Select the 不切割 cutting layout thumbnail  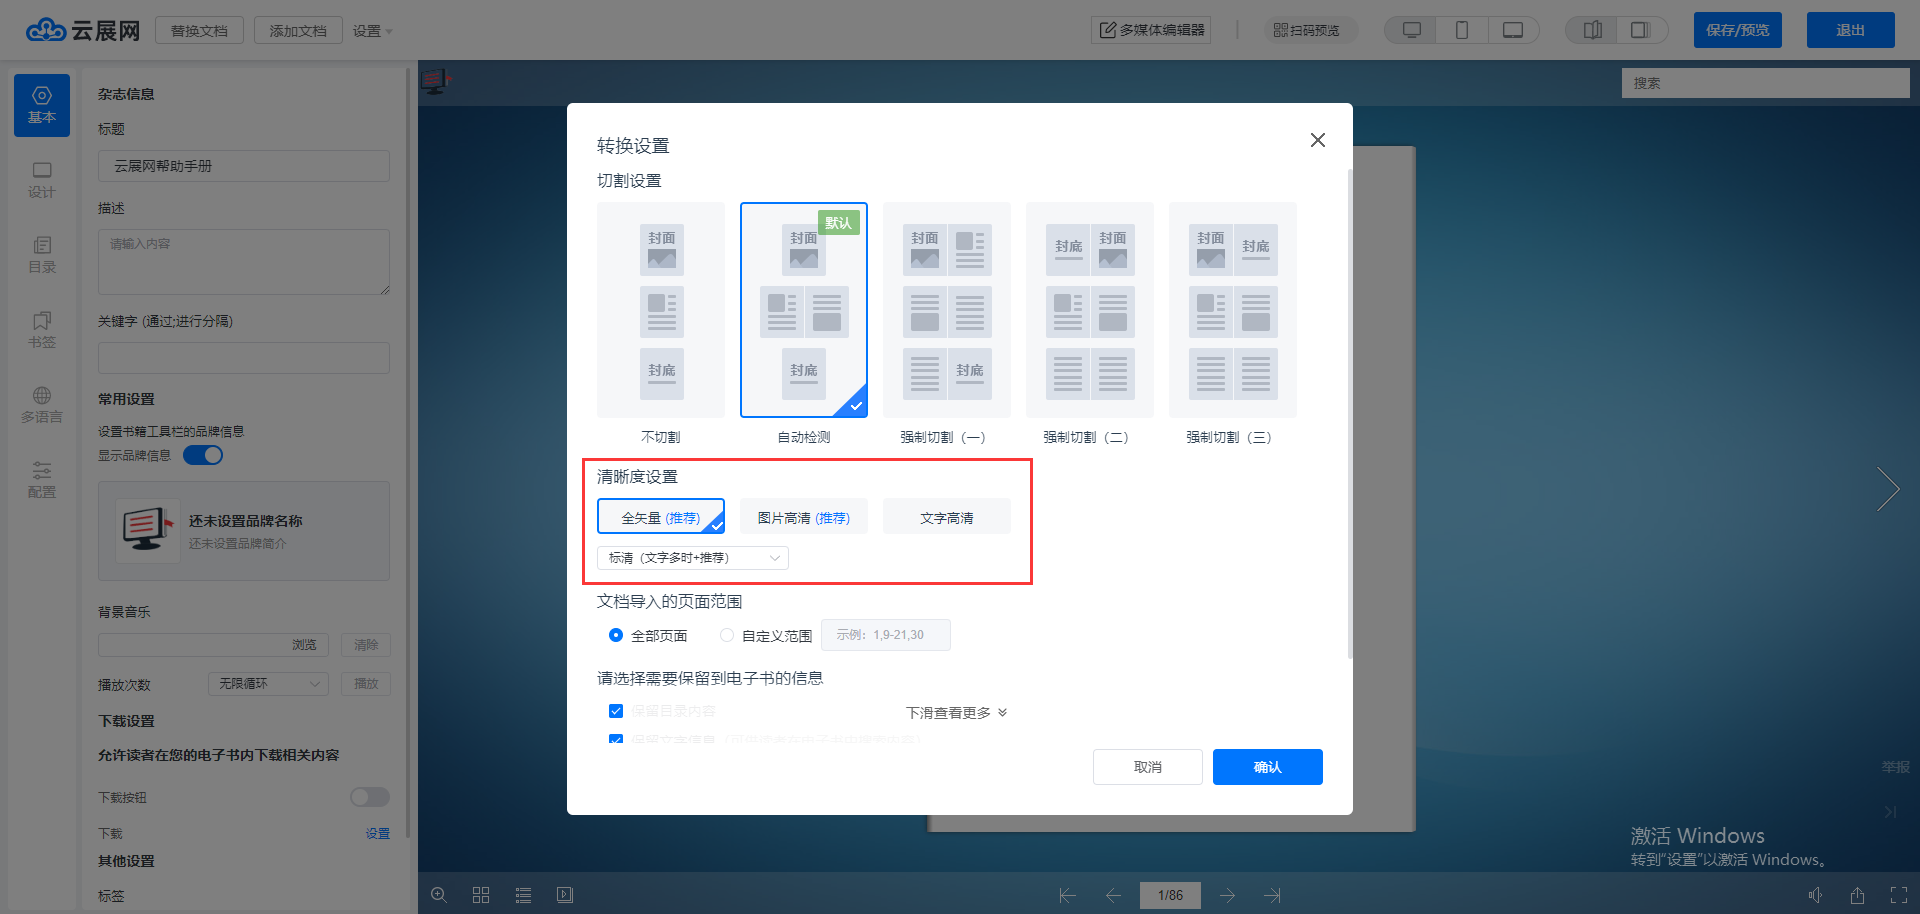click(661, 310)
